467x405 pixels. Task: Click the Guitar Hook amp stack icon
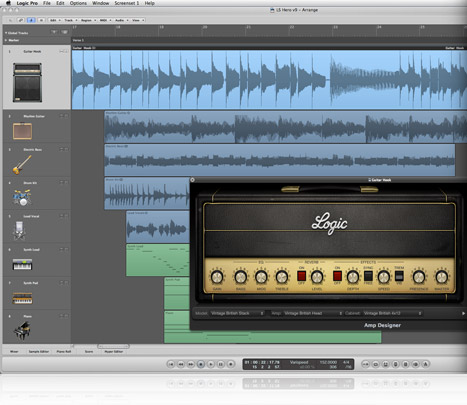pos(27,83)
